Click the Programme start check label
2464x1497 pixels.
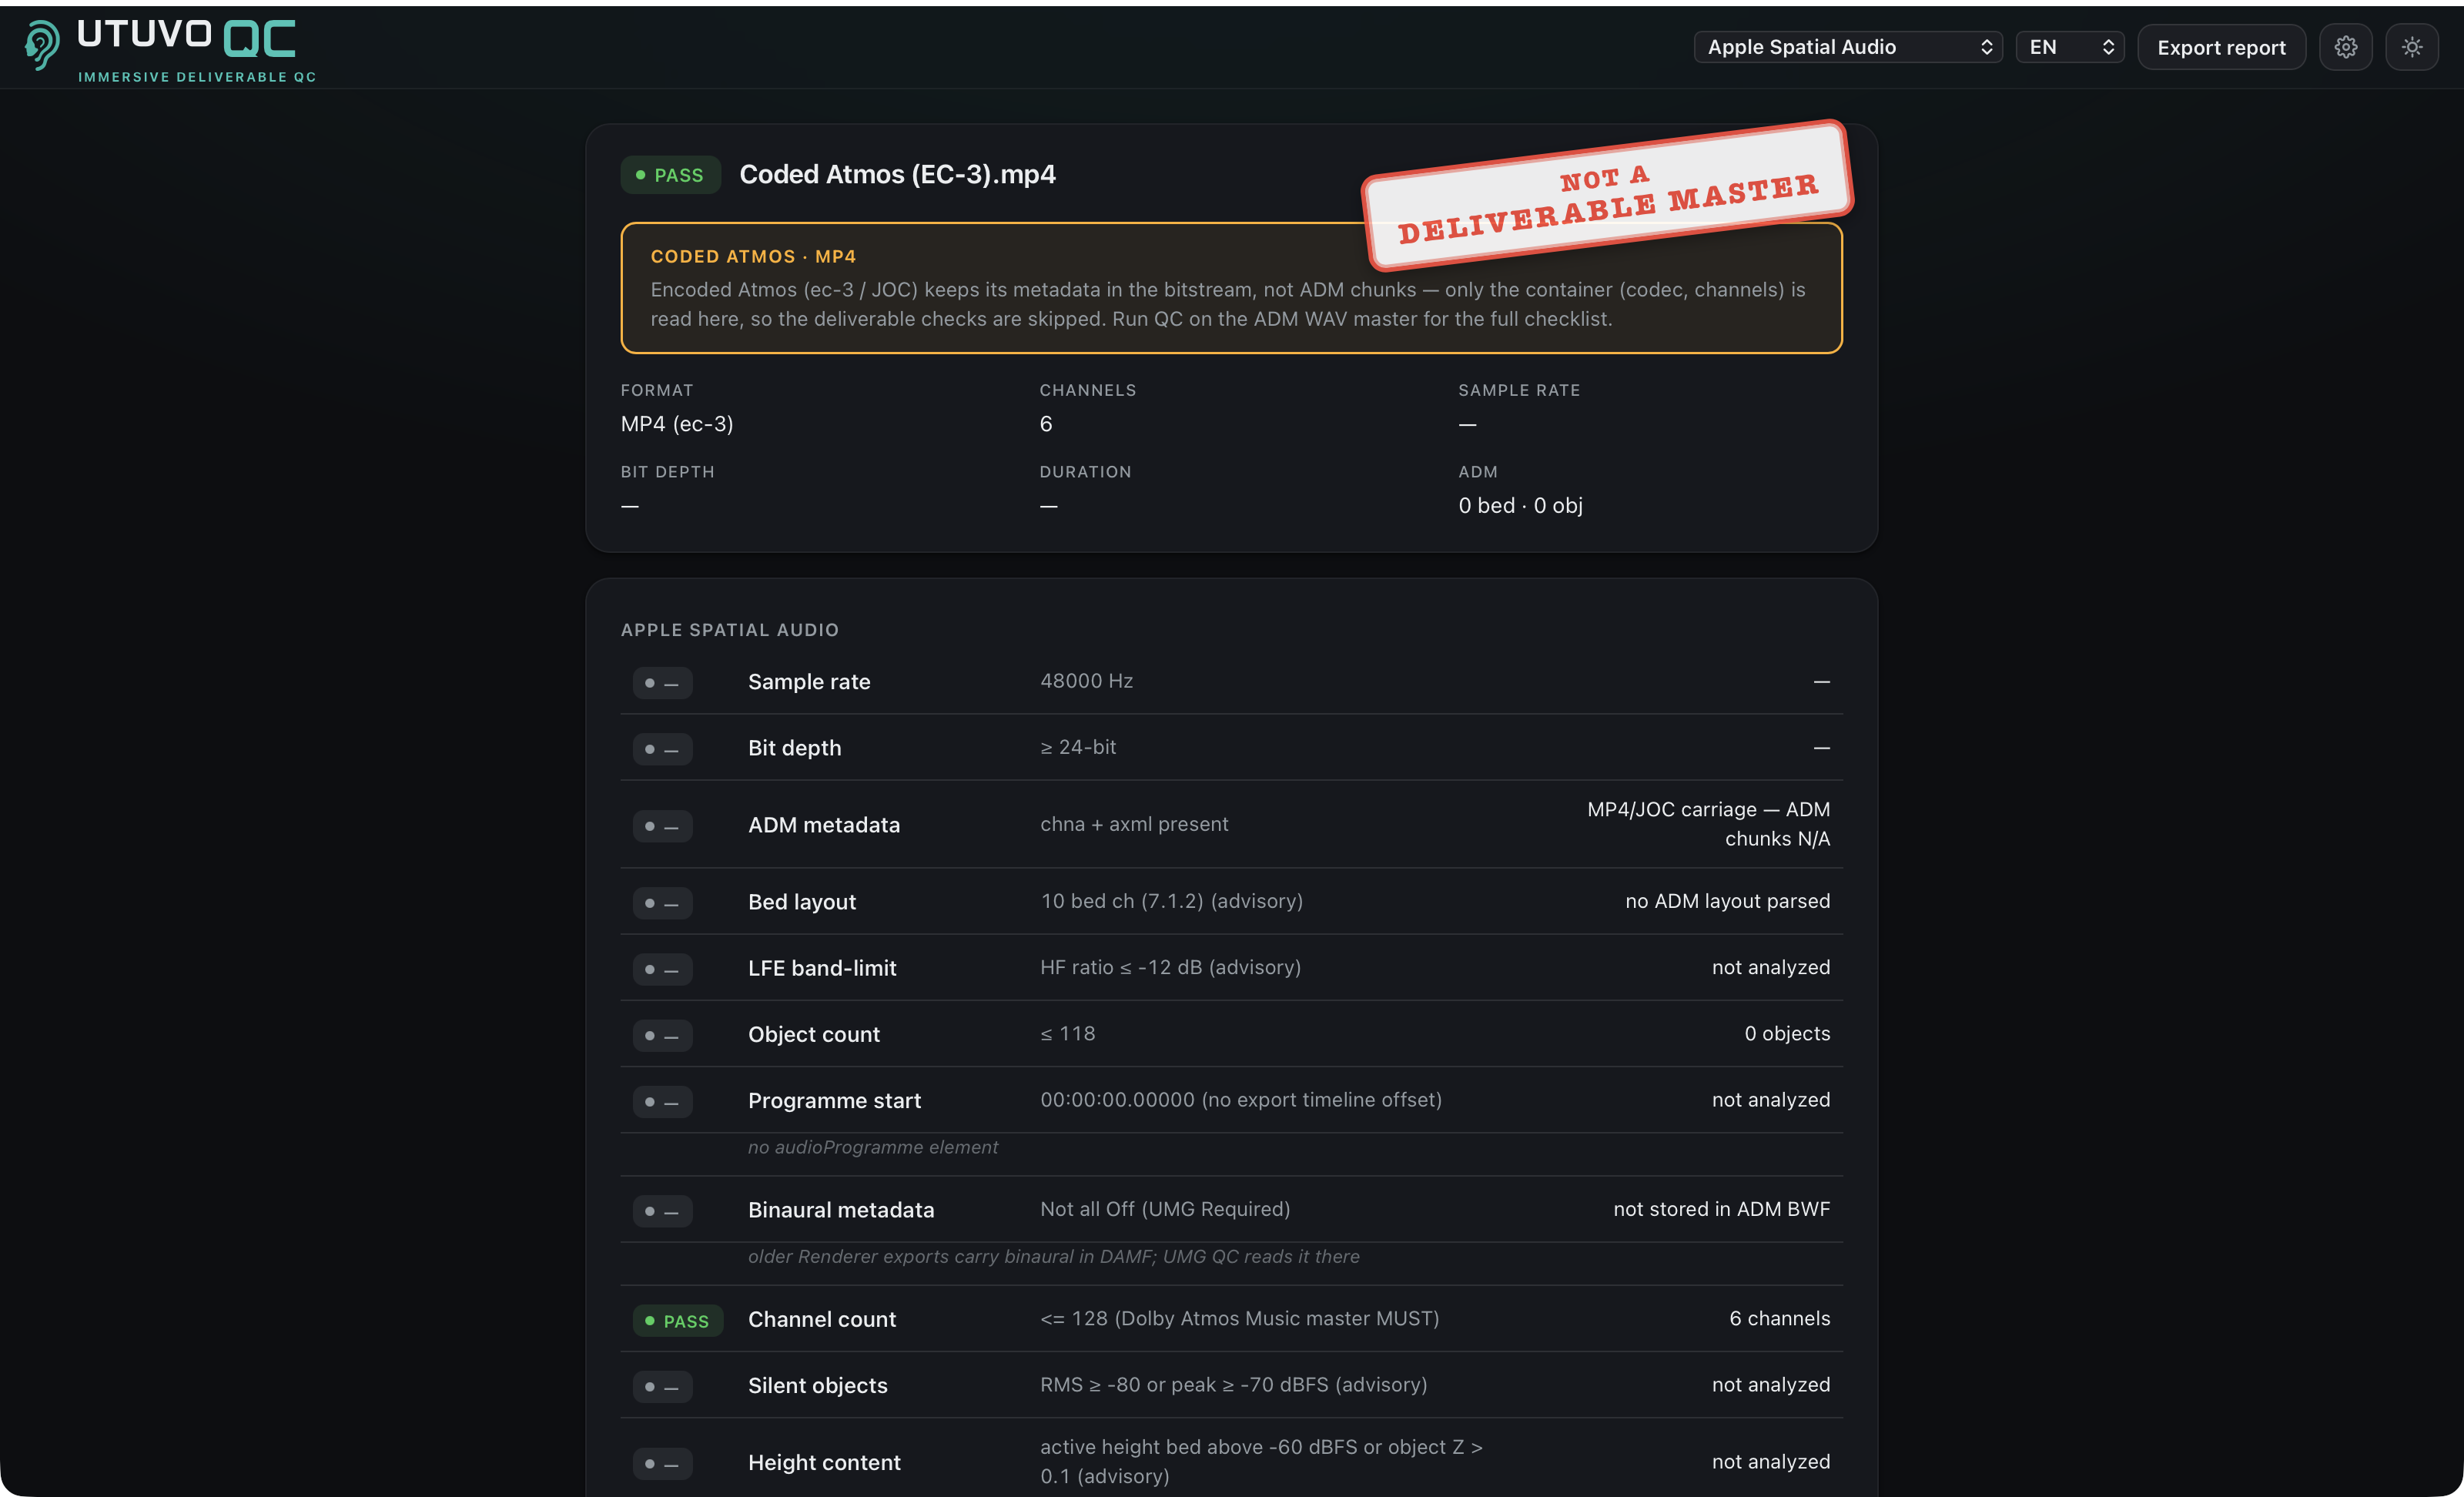coord(834,1100)
